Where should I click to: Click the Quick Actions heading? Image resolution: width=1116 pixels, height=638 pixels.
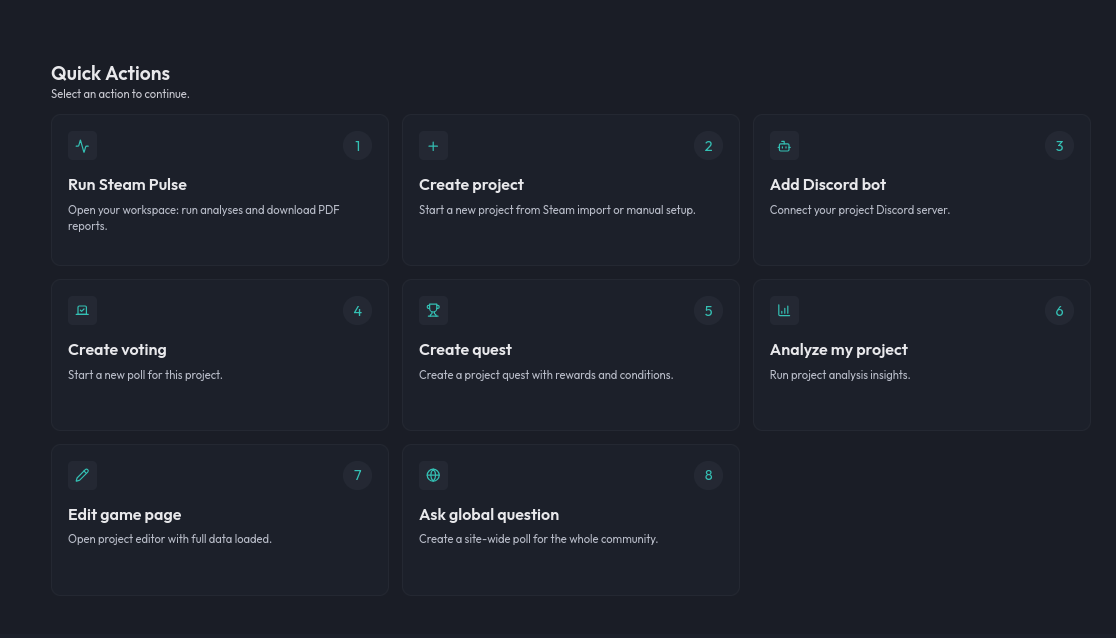click(110, 73)
